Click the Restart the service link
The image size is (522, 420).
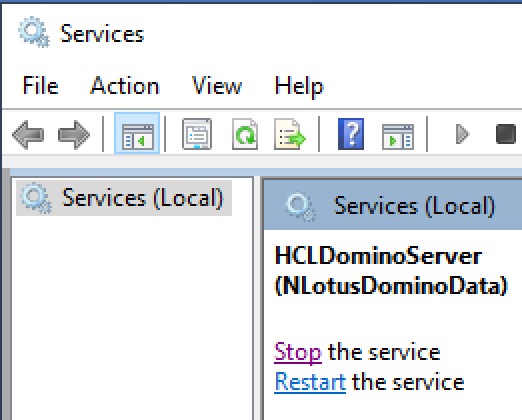[310, 382]
